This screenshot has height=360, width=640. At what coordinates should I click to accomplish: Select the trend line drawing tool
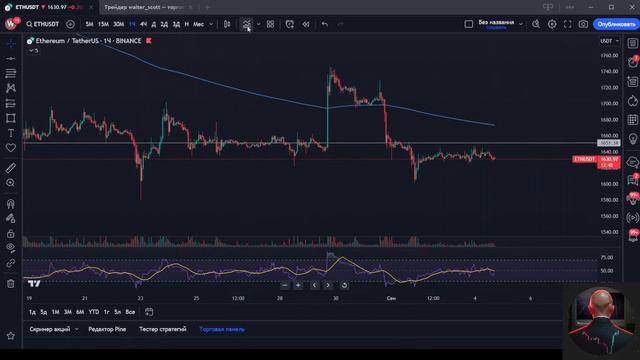click(x=11, y=59)
